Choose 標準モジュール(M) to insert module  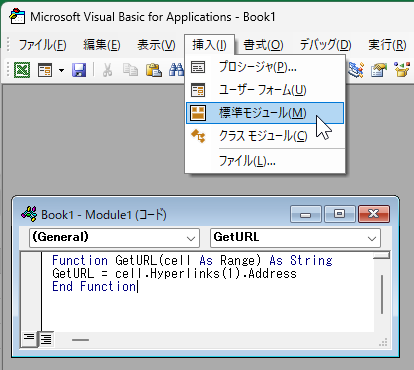coord(265,113)
